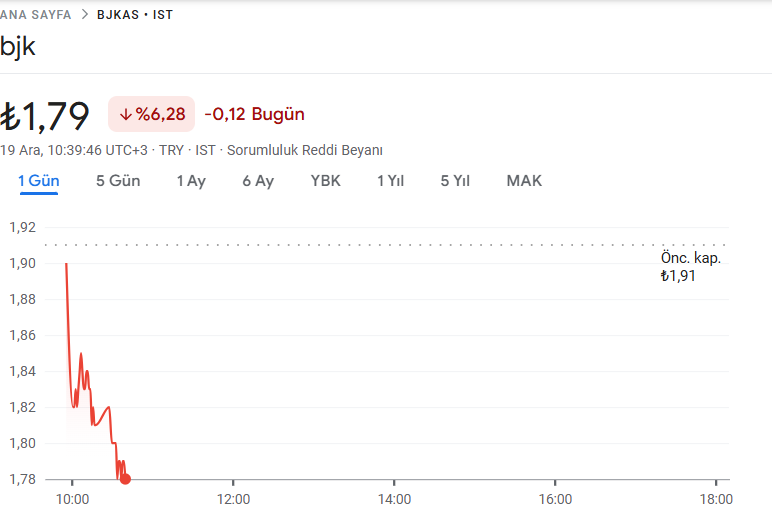Select the YBK year-to-date tab
Viewport: 772px width, 526px height.
point(326,181)
